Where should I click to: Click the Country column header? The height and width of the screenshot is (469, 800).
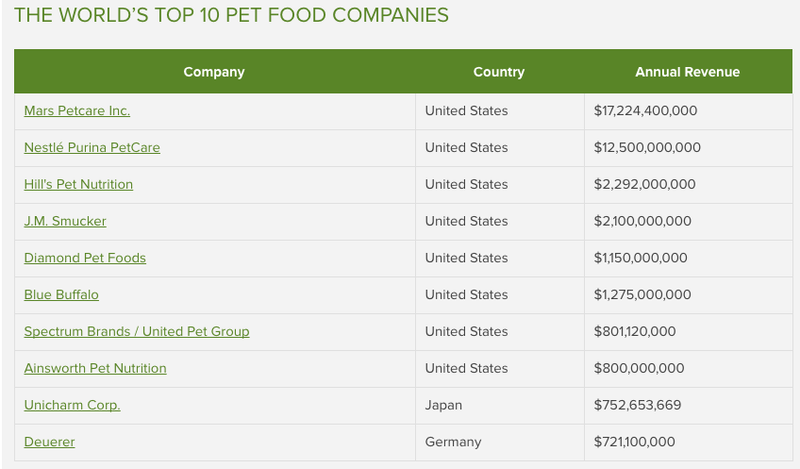click(x=499, y=72)
